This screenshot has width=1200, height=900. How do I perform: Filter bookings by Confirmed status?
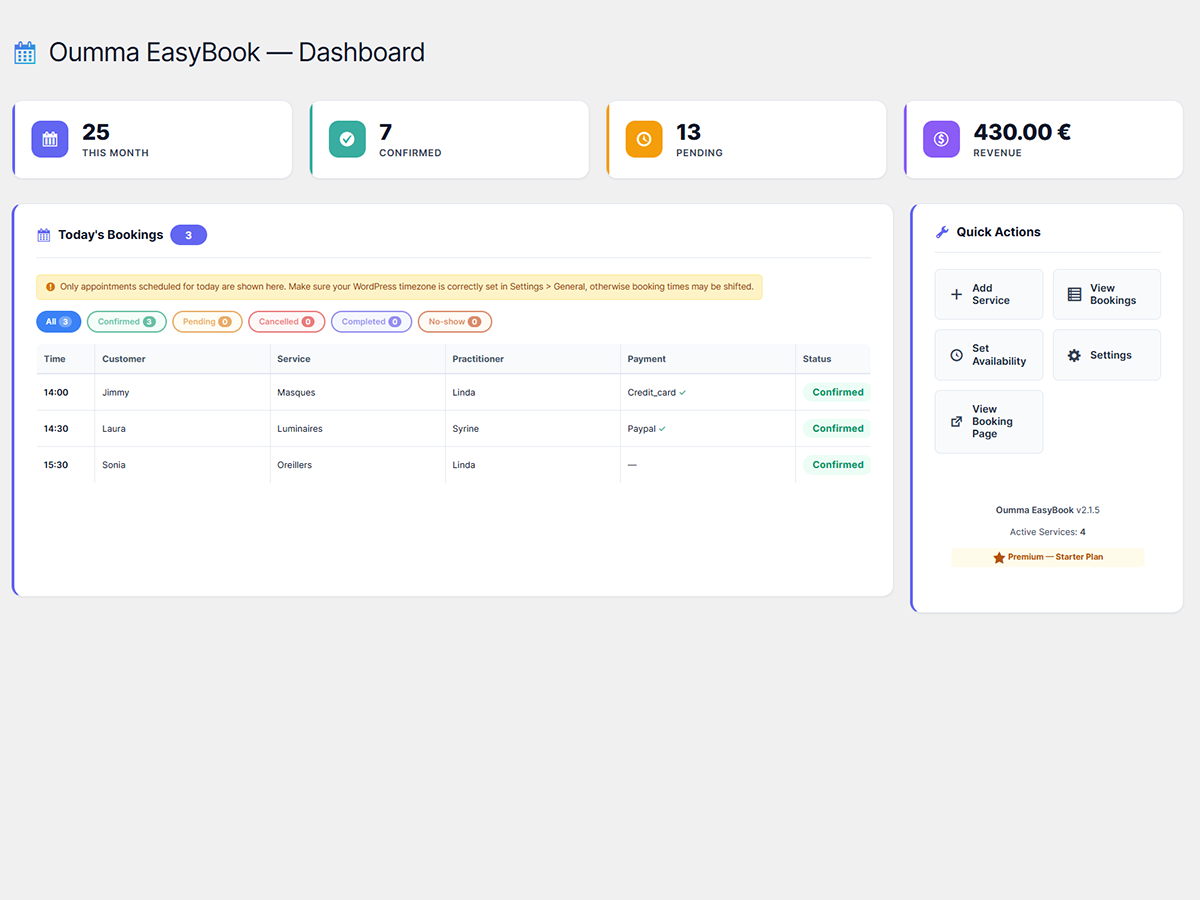(126, 322)
